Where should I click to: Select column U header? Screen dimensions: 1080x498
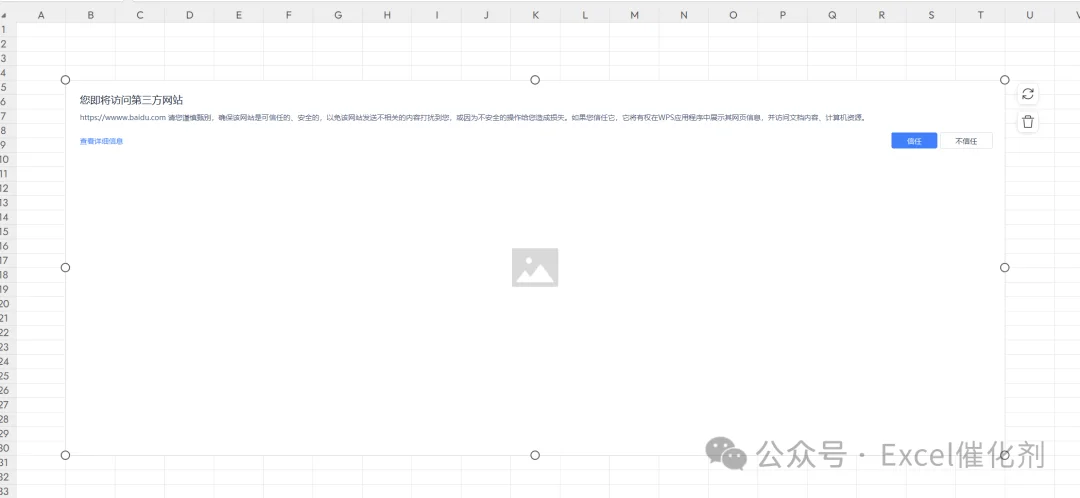click(1030, 15)
